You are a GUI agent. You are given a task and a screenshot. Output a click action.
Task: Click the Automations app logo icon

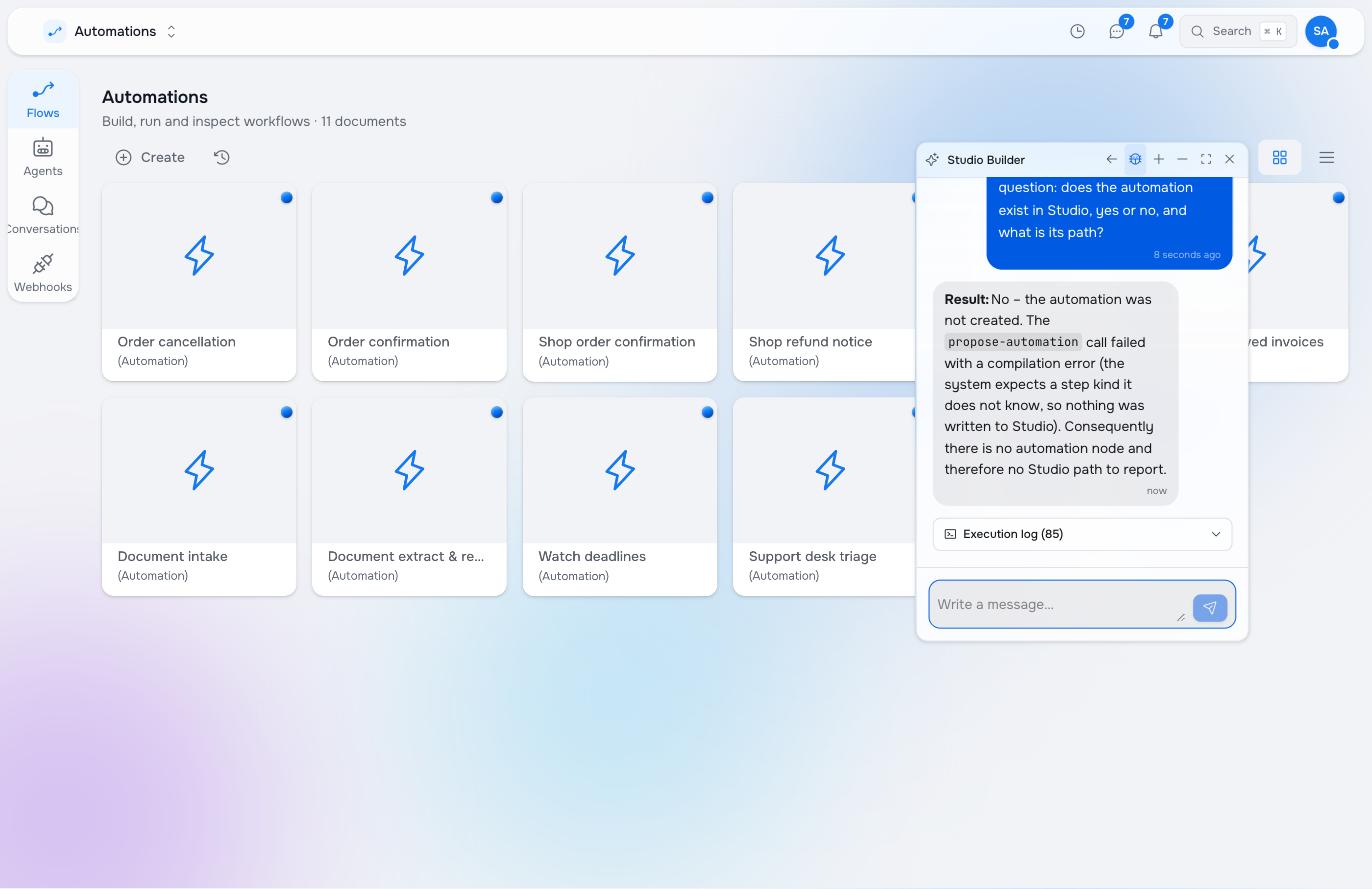[x=55, y=32]
